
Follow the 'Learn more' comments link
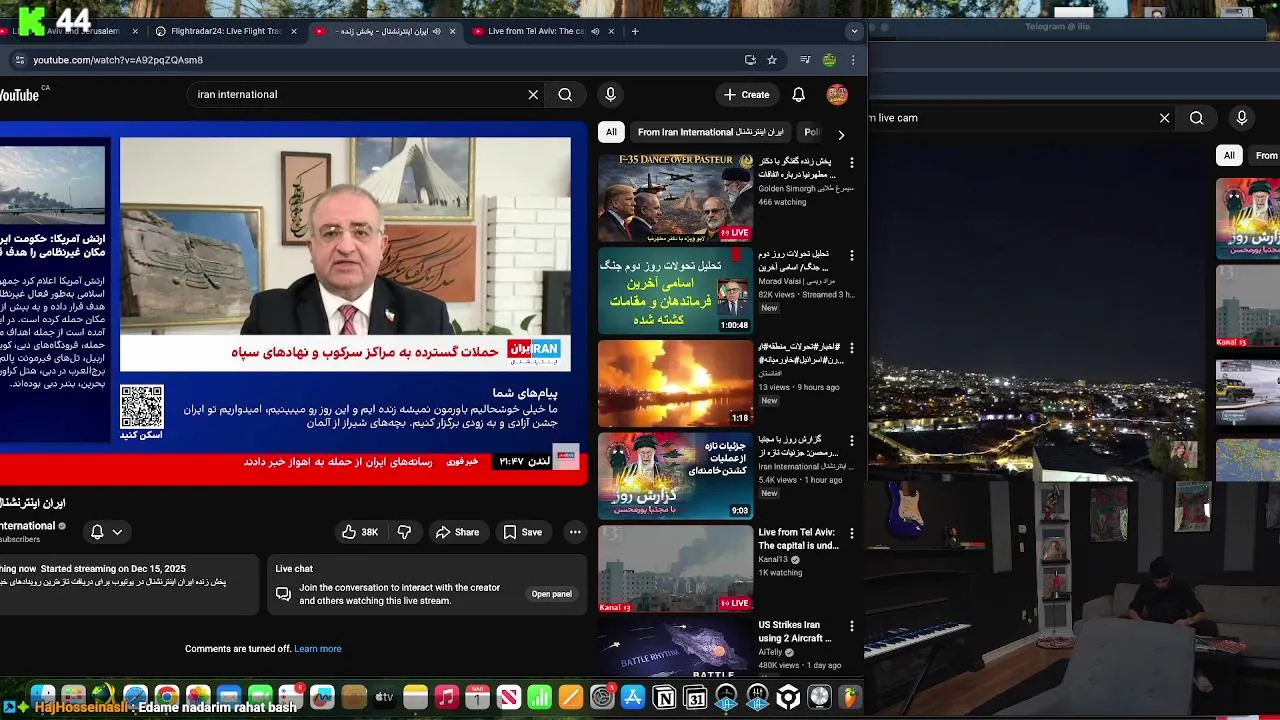pyautogui.click(x=318, y=649)
